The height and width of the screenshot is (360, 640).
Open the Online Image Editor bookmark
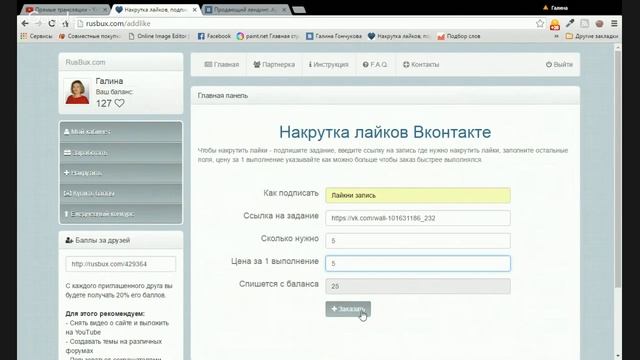(x=158, y=36)
